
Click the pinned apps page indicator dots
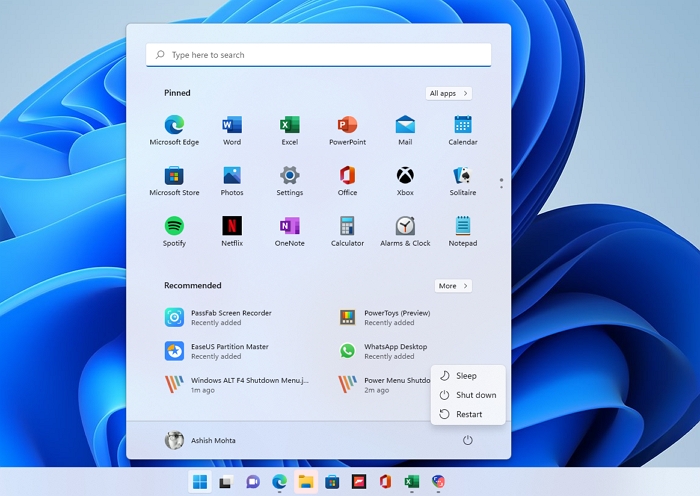coord(501,183)
